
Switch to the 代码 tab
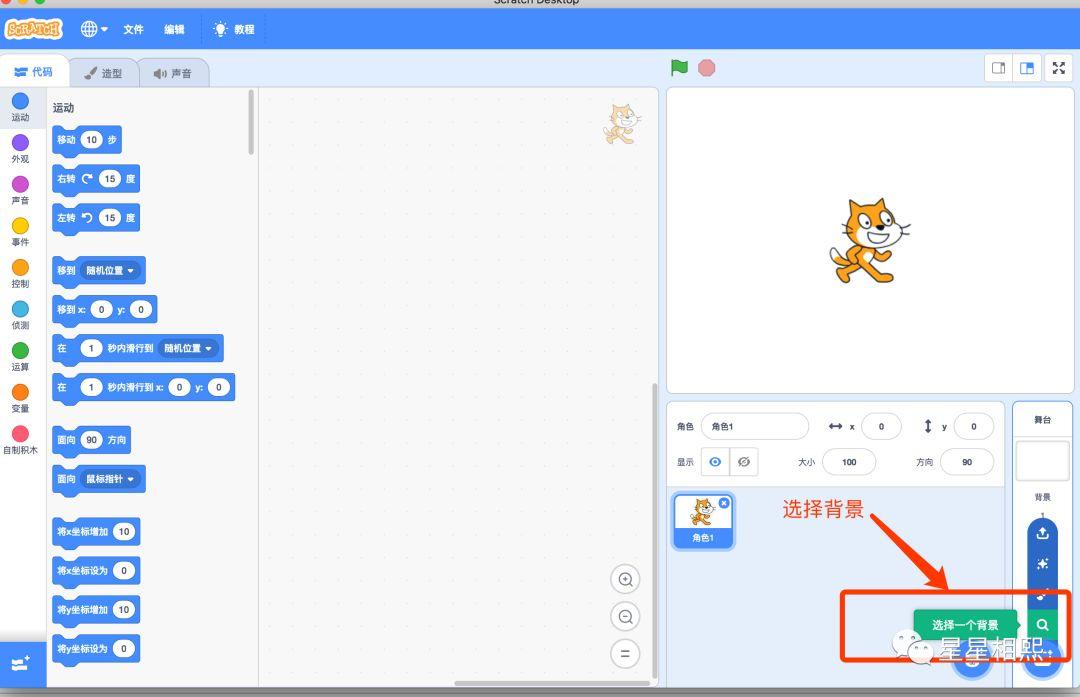(34, 72)
